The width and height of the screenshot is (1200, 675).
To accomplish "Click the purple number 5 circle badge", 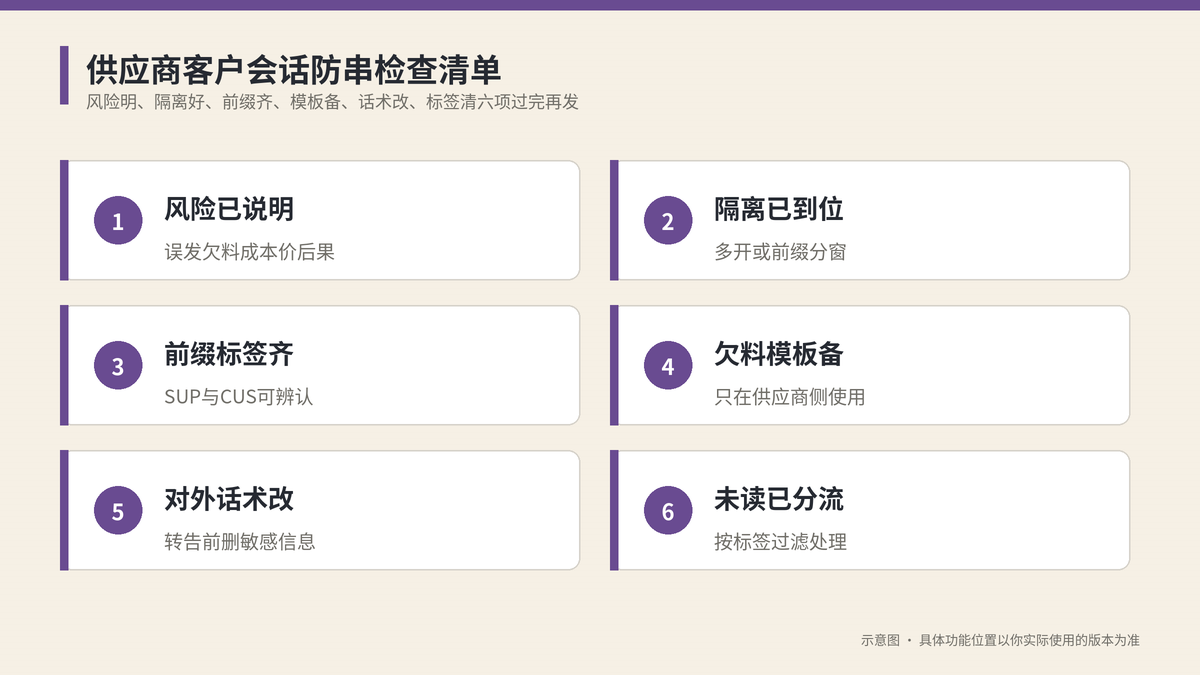I will tap(118, 511).
